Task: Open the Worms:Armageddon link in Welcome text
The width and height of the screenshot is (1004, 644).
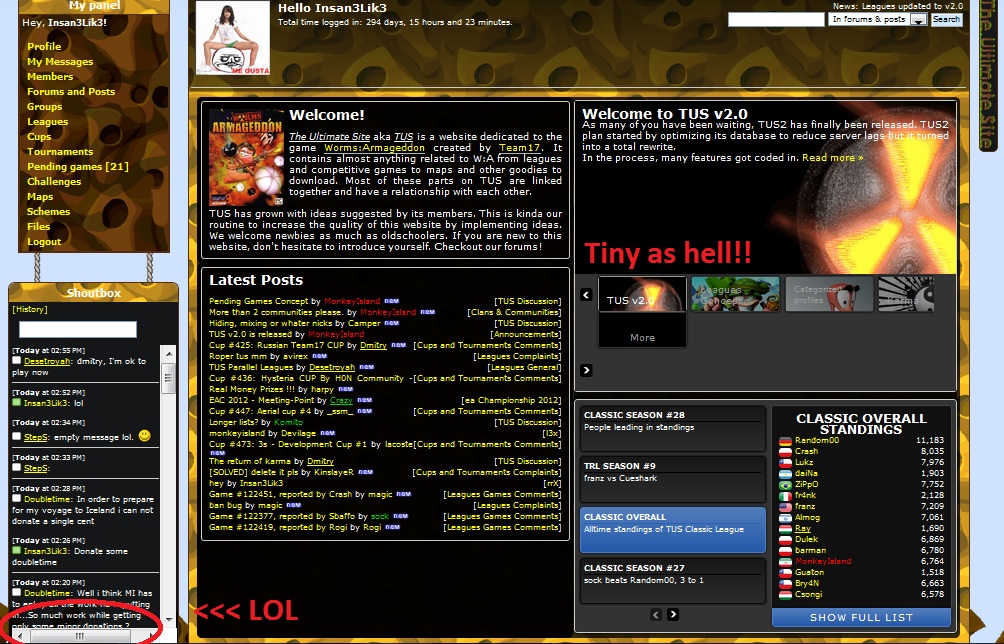Action: [374, 148]
